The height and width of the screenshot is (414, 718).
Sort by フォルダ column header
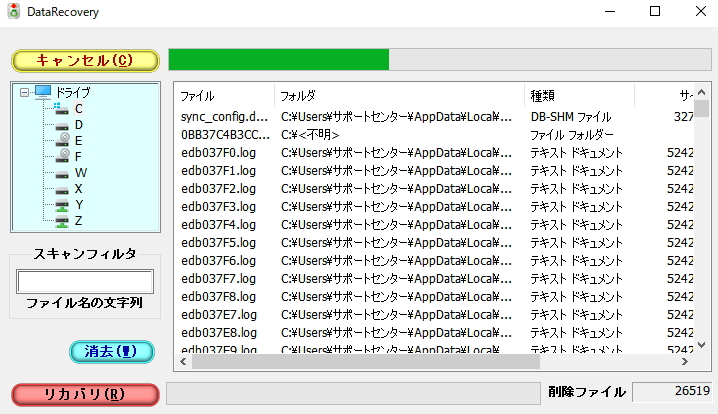[x=398, y=96]
